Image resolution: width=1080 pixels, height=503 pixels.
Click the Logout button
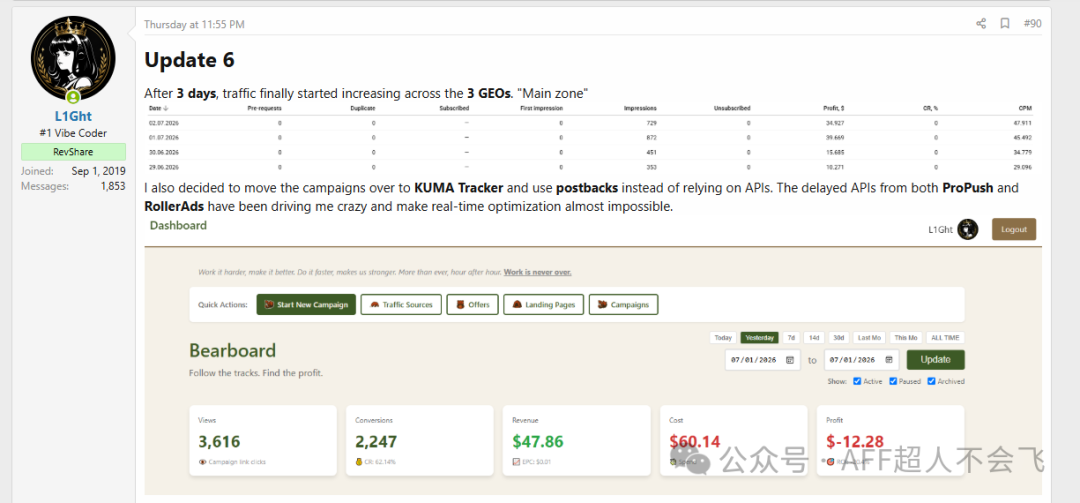(x=1014, y=229)
